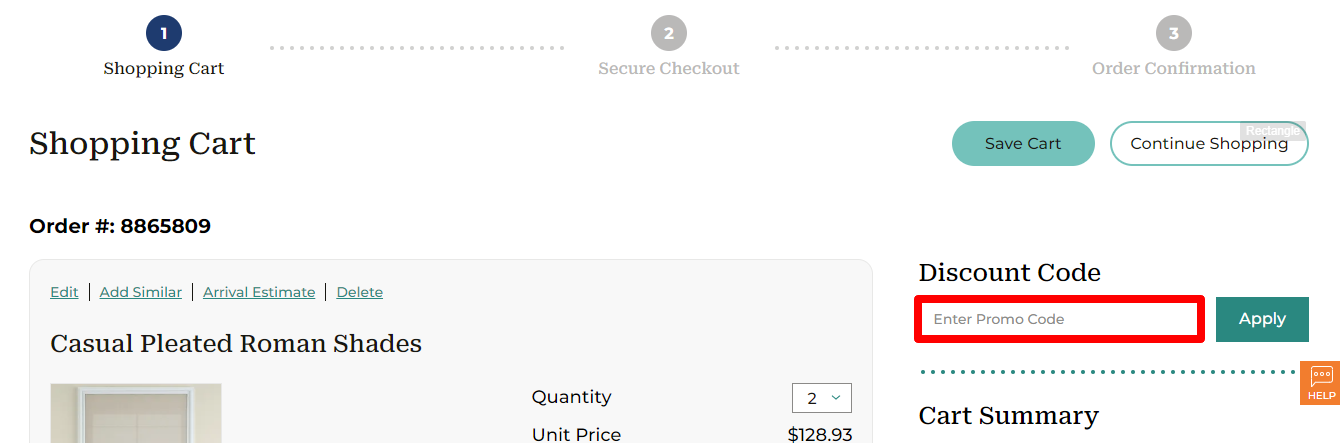Screen dimensions: 1340x443
Task: Edit the Roman Shades cart item
Action: pos(64,292)
